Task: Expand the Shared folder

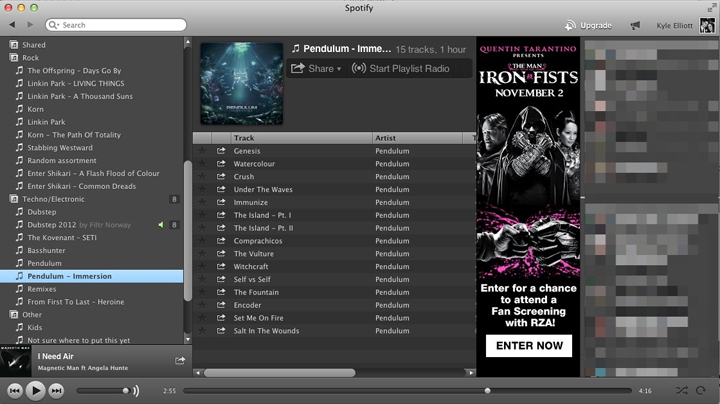Action: coord(14,45)
